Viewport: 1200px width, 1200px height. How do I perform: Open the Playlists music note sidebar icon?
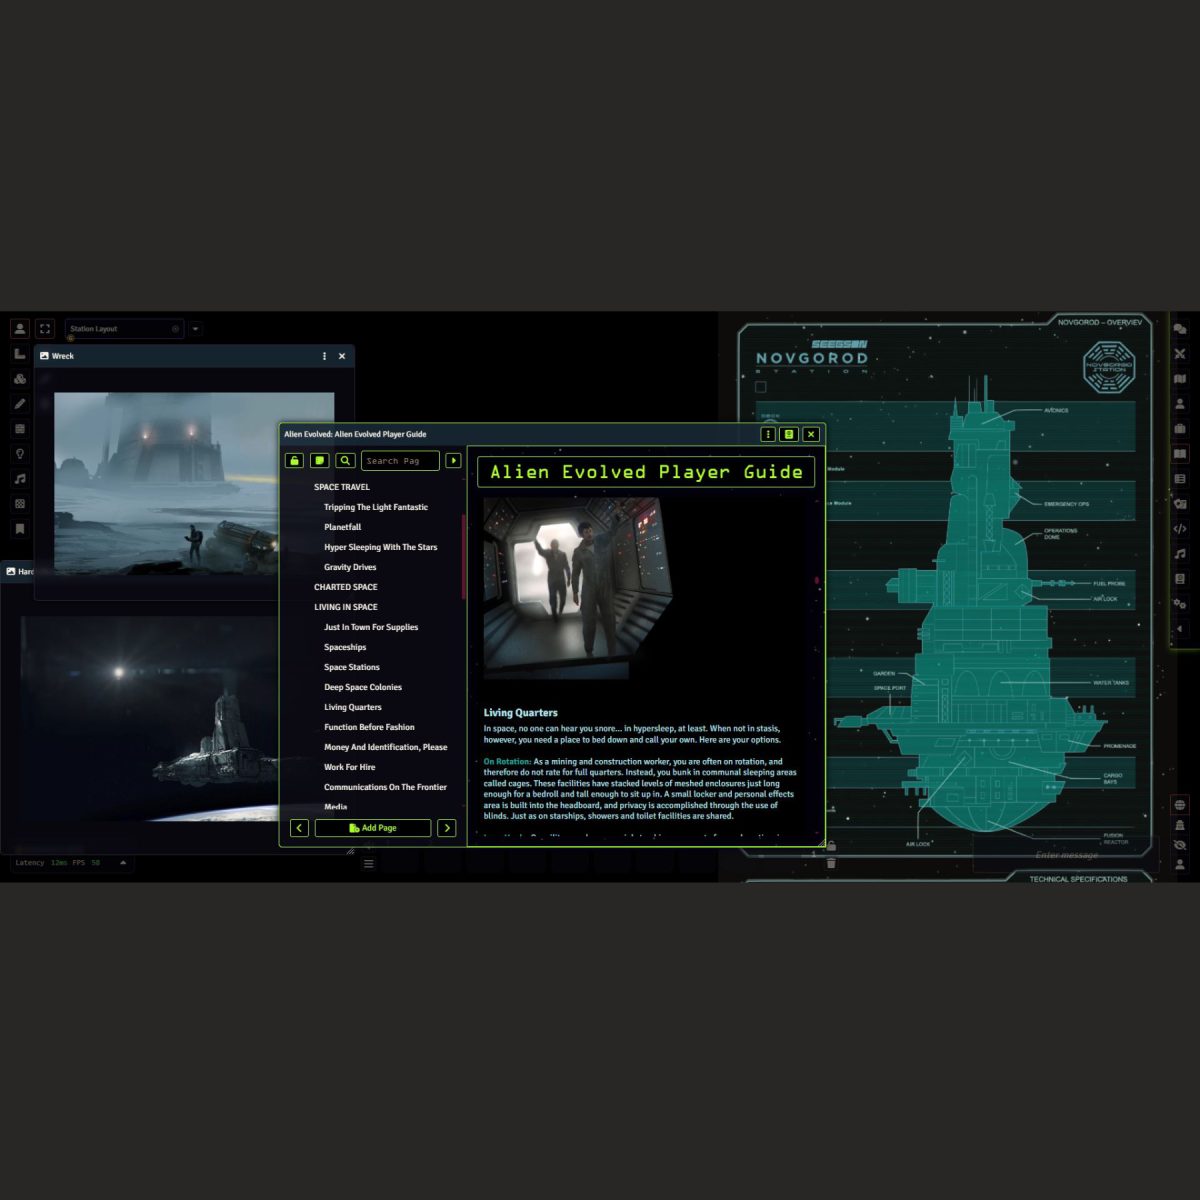[1180, 554]
